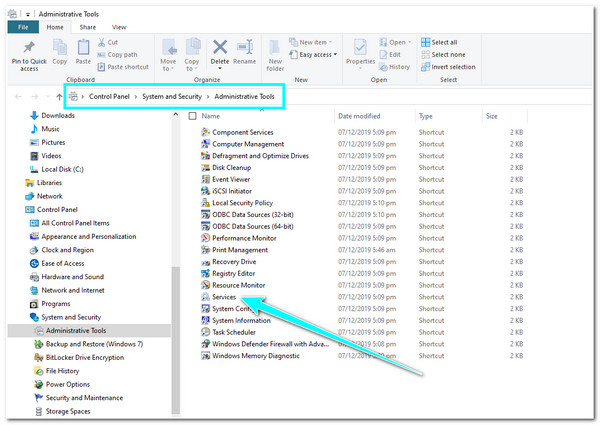Select the Services shortcut icon

[x=205, y=297]
